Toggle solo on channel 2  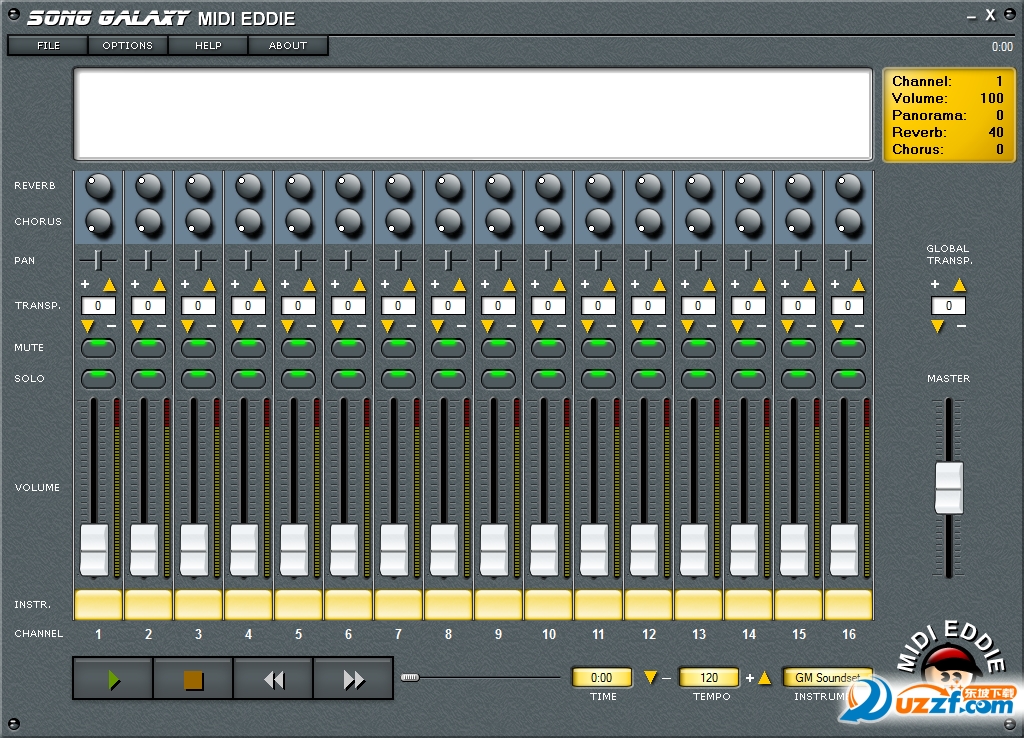coord(148,378)
